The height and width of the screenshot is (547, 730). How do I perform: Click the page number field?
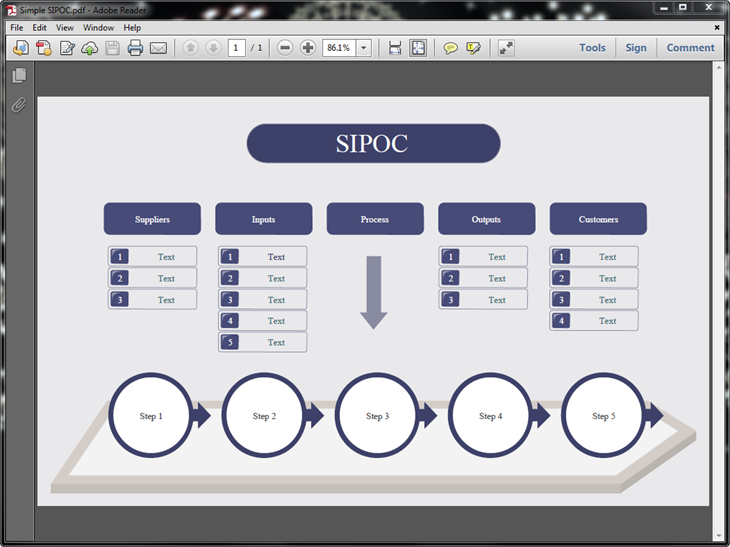pos(237,47)
